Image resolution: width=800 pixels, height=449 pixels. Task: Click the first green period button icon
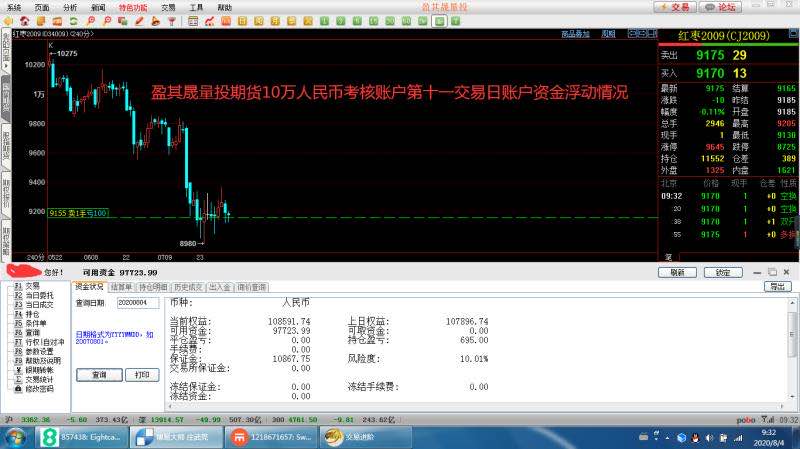pyautogui.click(x=324, y=21)
